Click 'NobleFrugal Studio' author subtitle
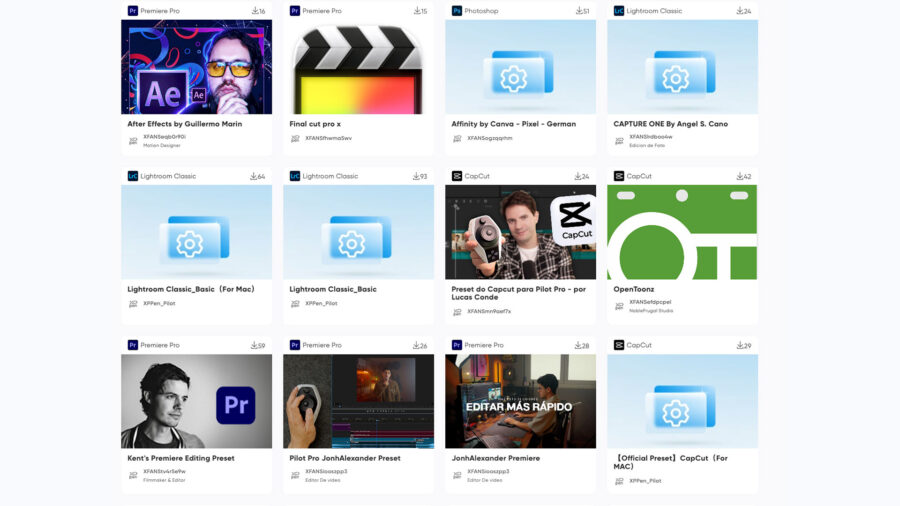The height and width of the screenshot is (506, 900). [651, 311]
